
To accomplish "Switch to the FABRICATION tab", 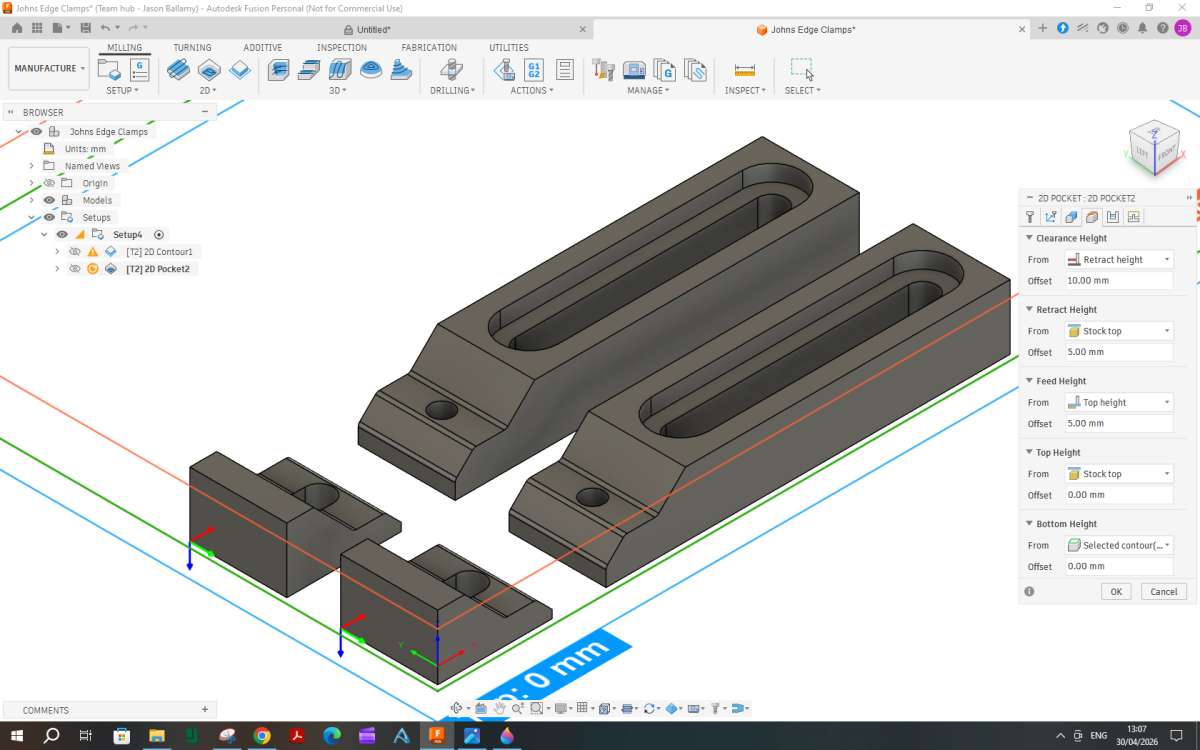I will pyautogui.click(x=429, y=47).
